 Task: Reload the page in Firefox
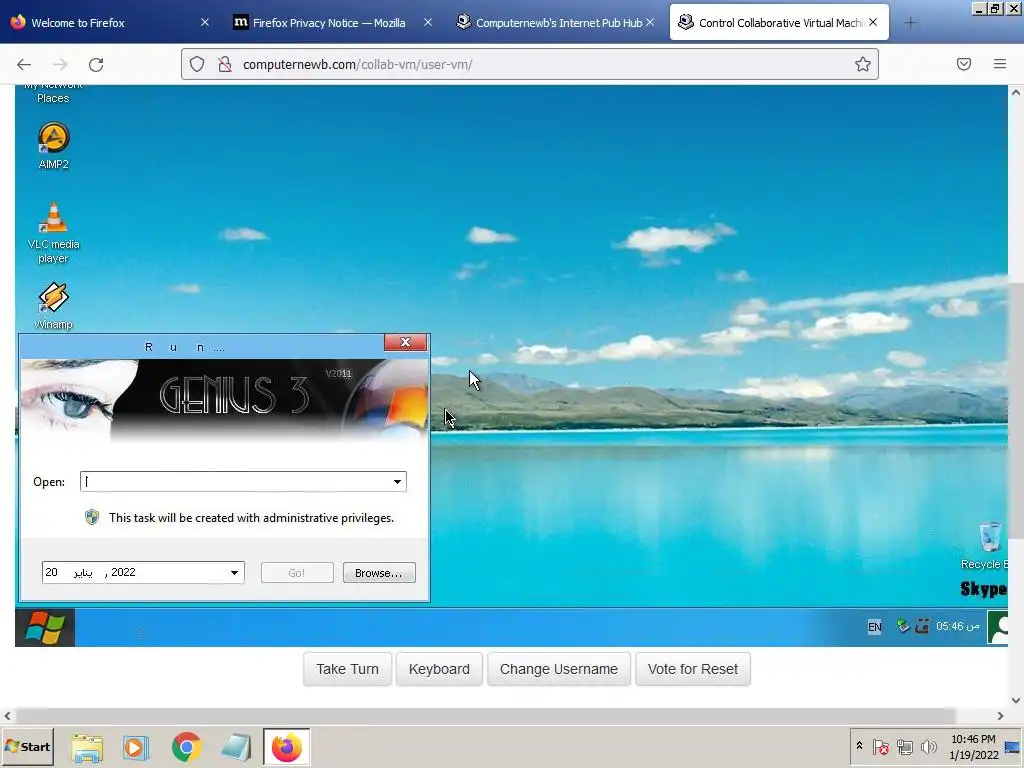96,64
